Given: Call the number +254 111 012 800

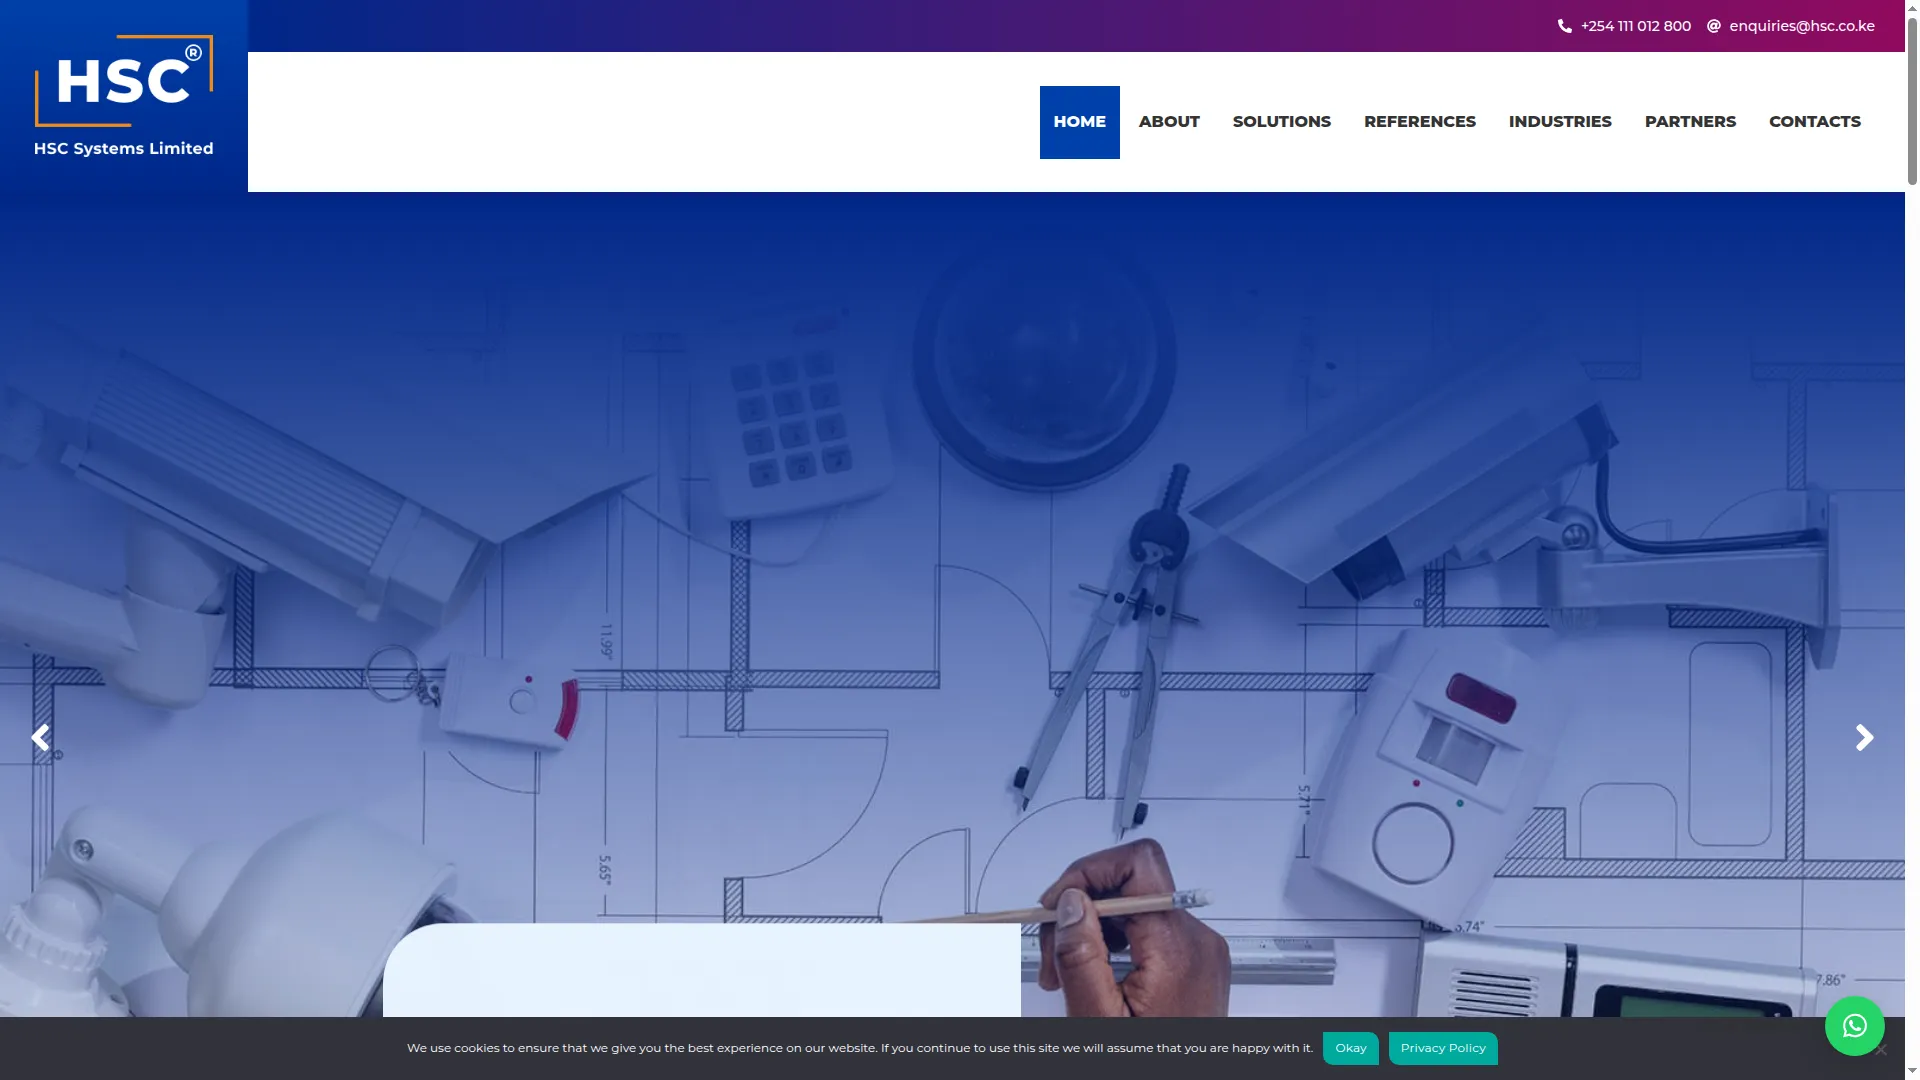Looking at the screenshot, I should pos(1635,26).
